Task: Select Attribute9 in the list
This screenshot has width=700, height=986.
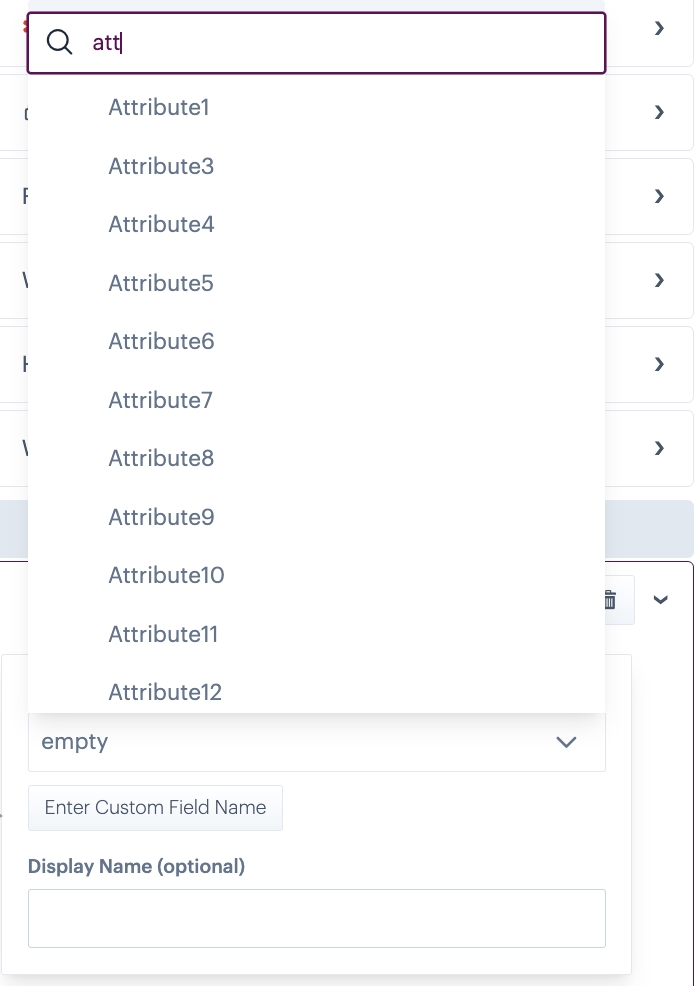Action: coord(161,517)
